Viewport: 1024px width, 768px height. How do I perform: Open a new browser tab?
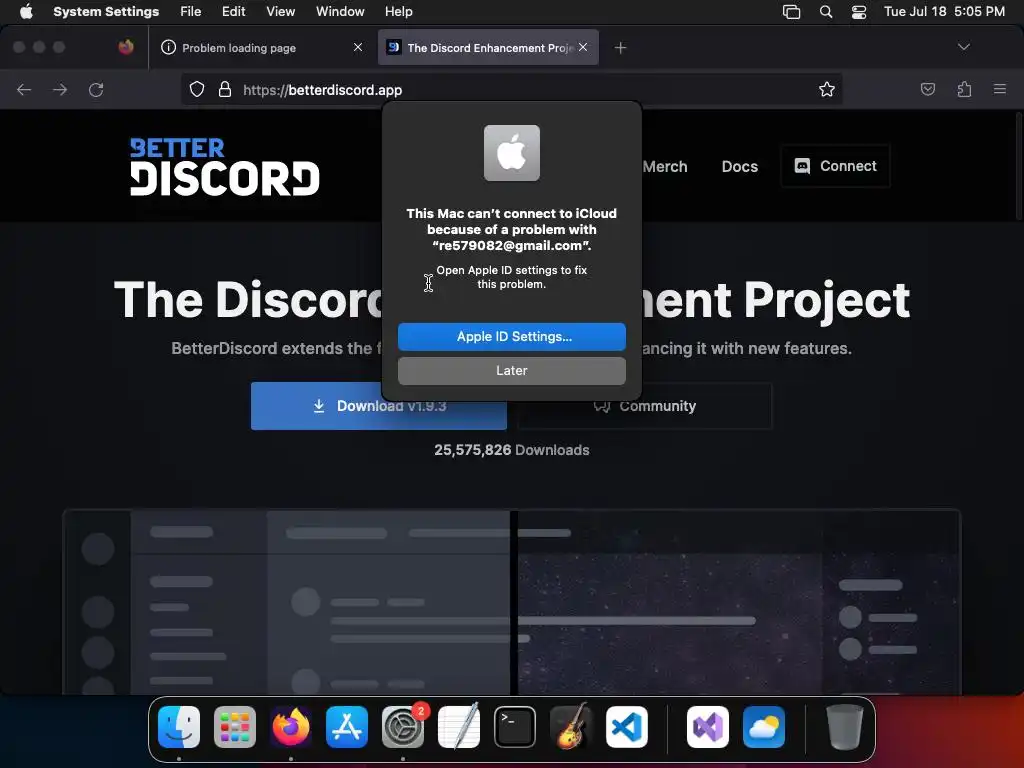coord(620,48)
